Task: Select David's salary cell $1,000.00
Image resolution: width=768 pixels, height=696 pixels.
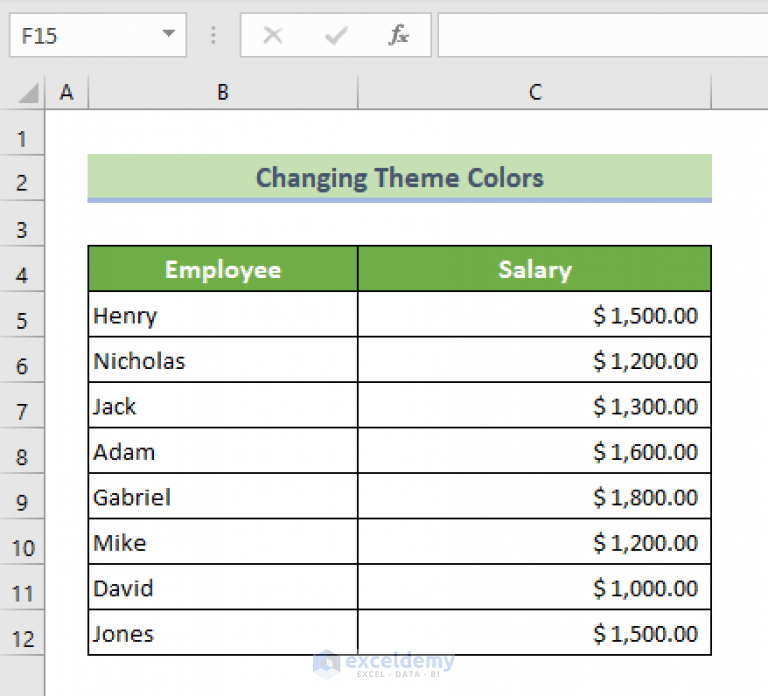Action: point(534,587)
